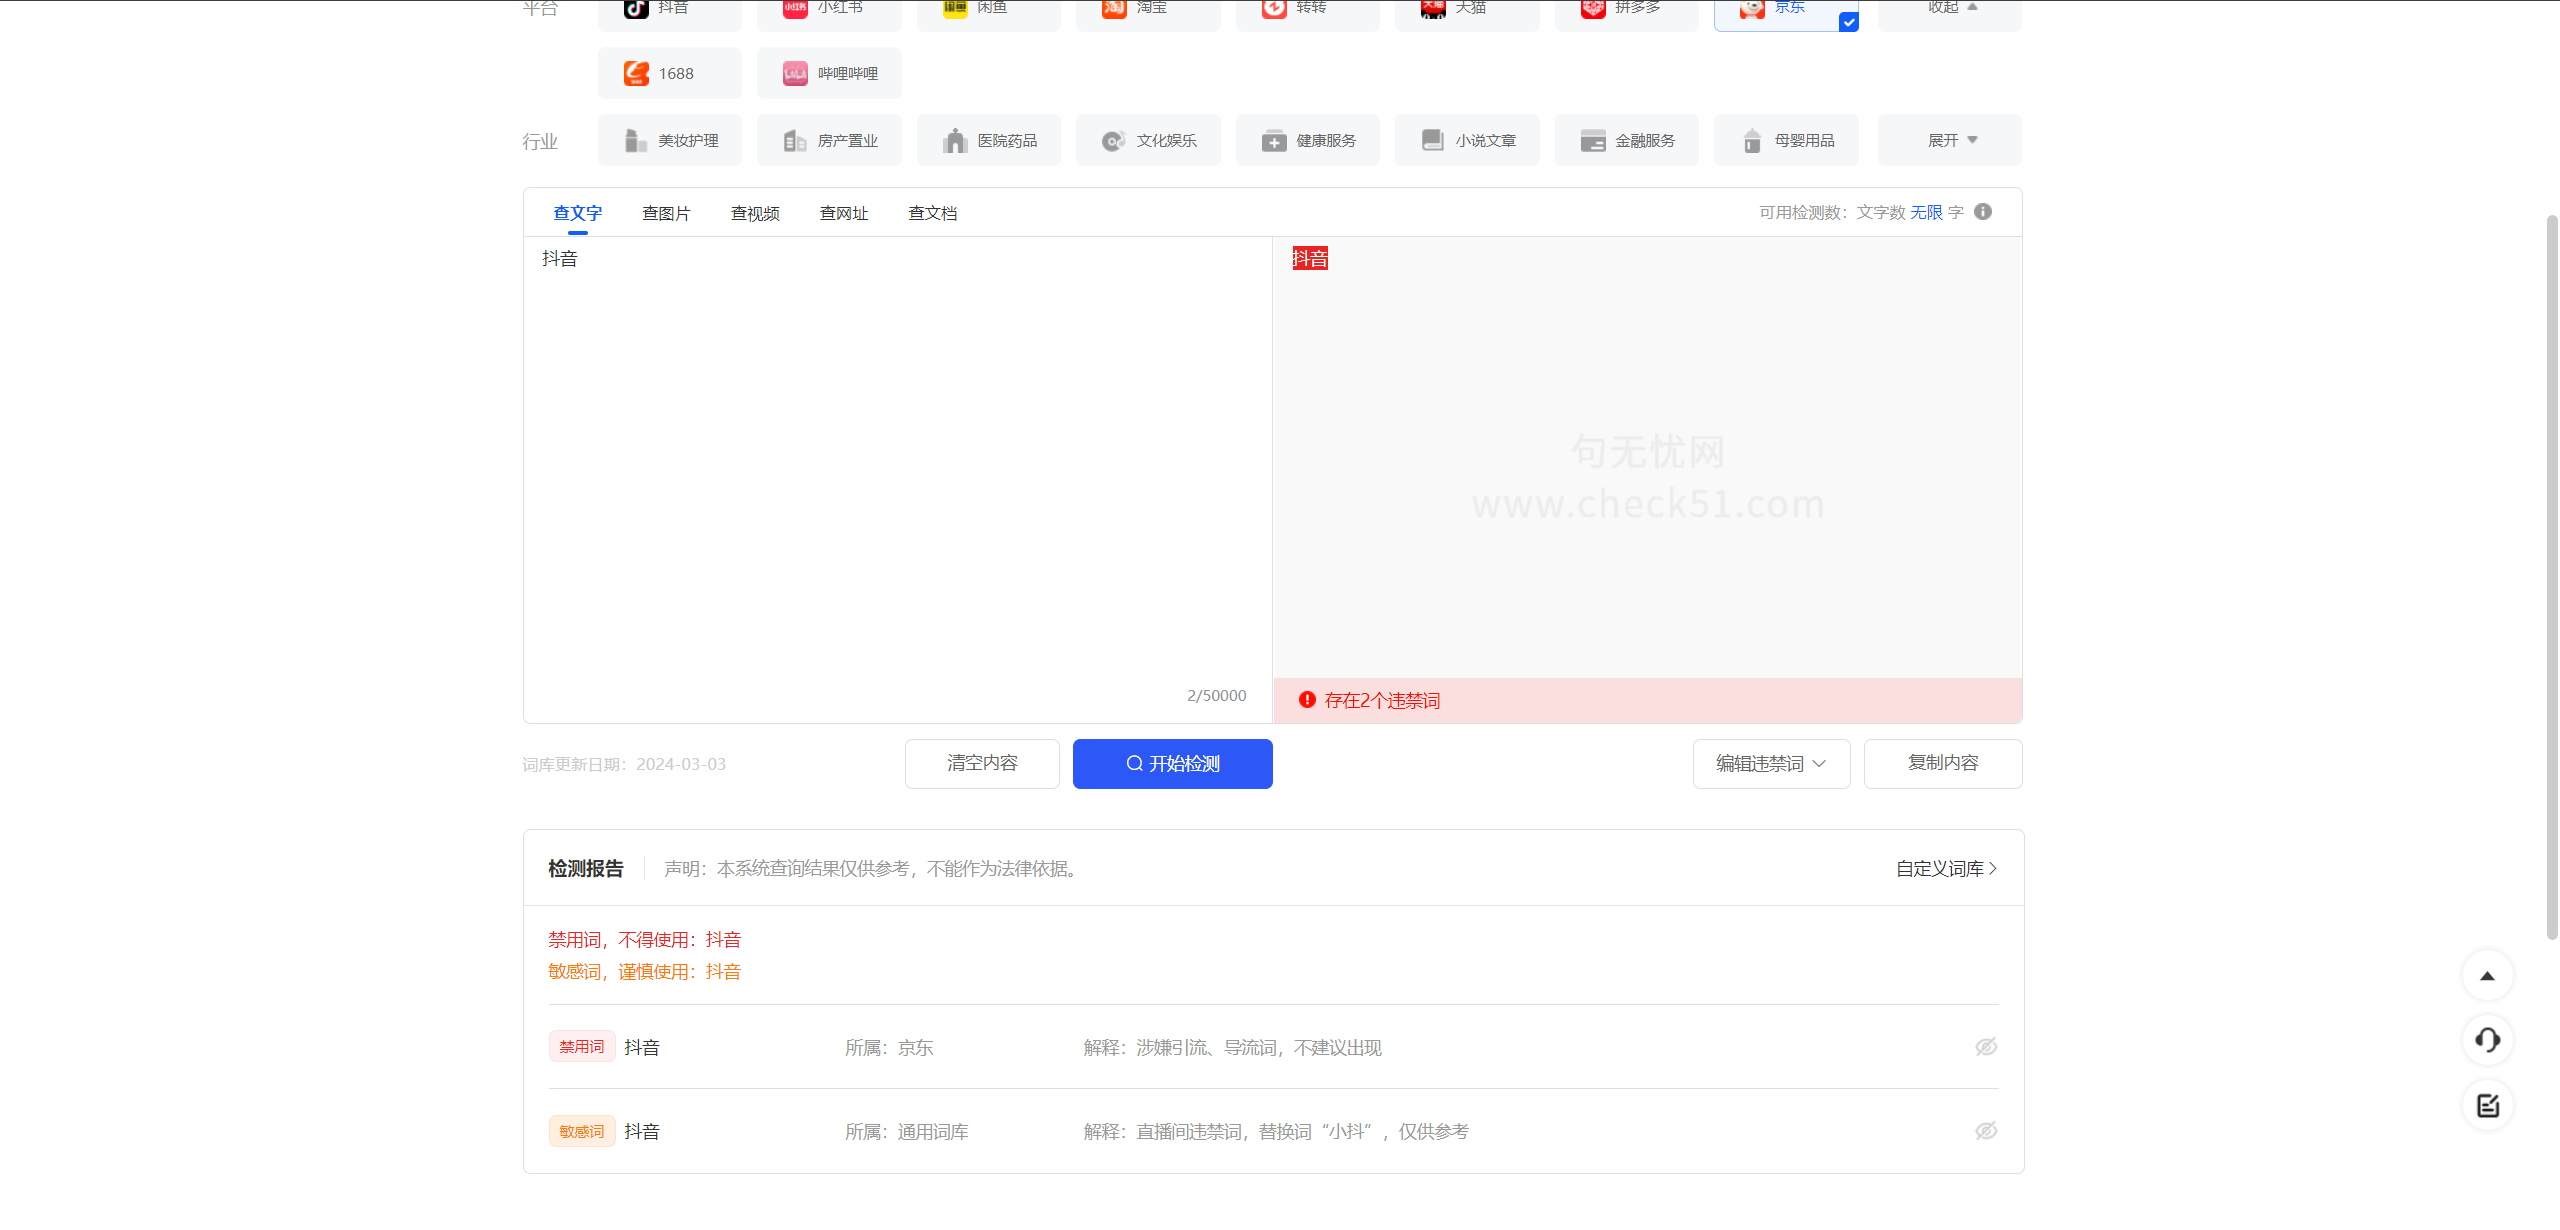Choose the 母婴用品 industry

click(x=1786, y=140)
